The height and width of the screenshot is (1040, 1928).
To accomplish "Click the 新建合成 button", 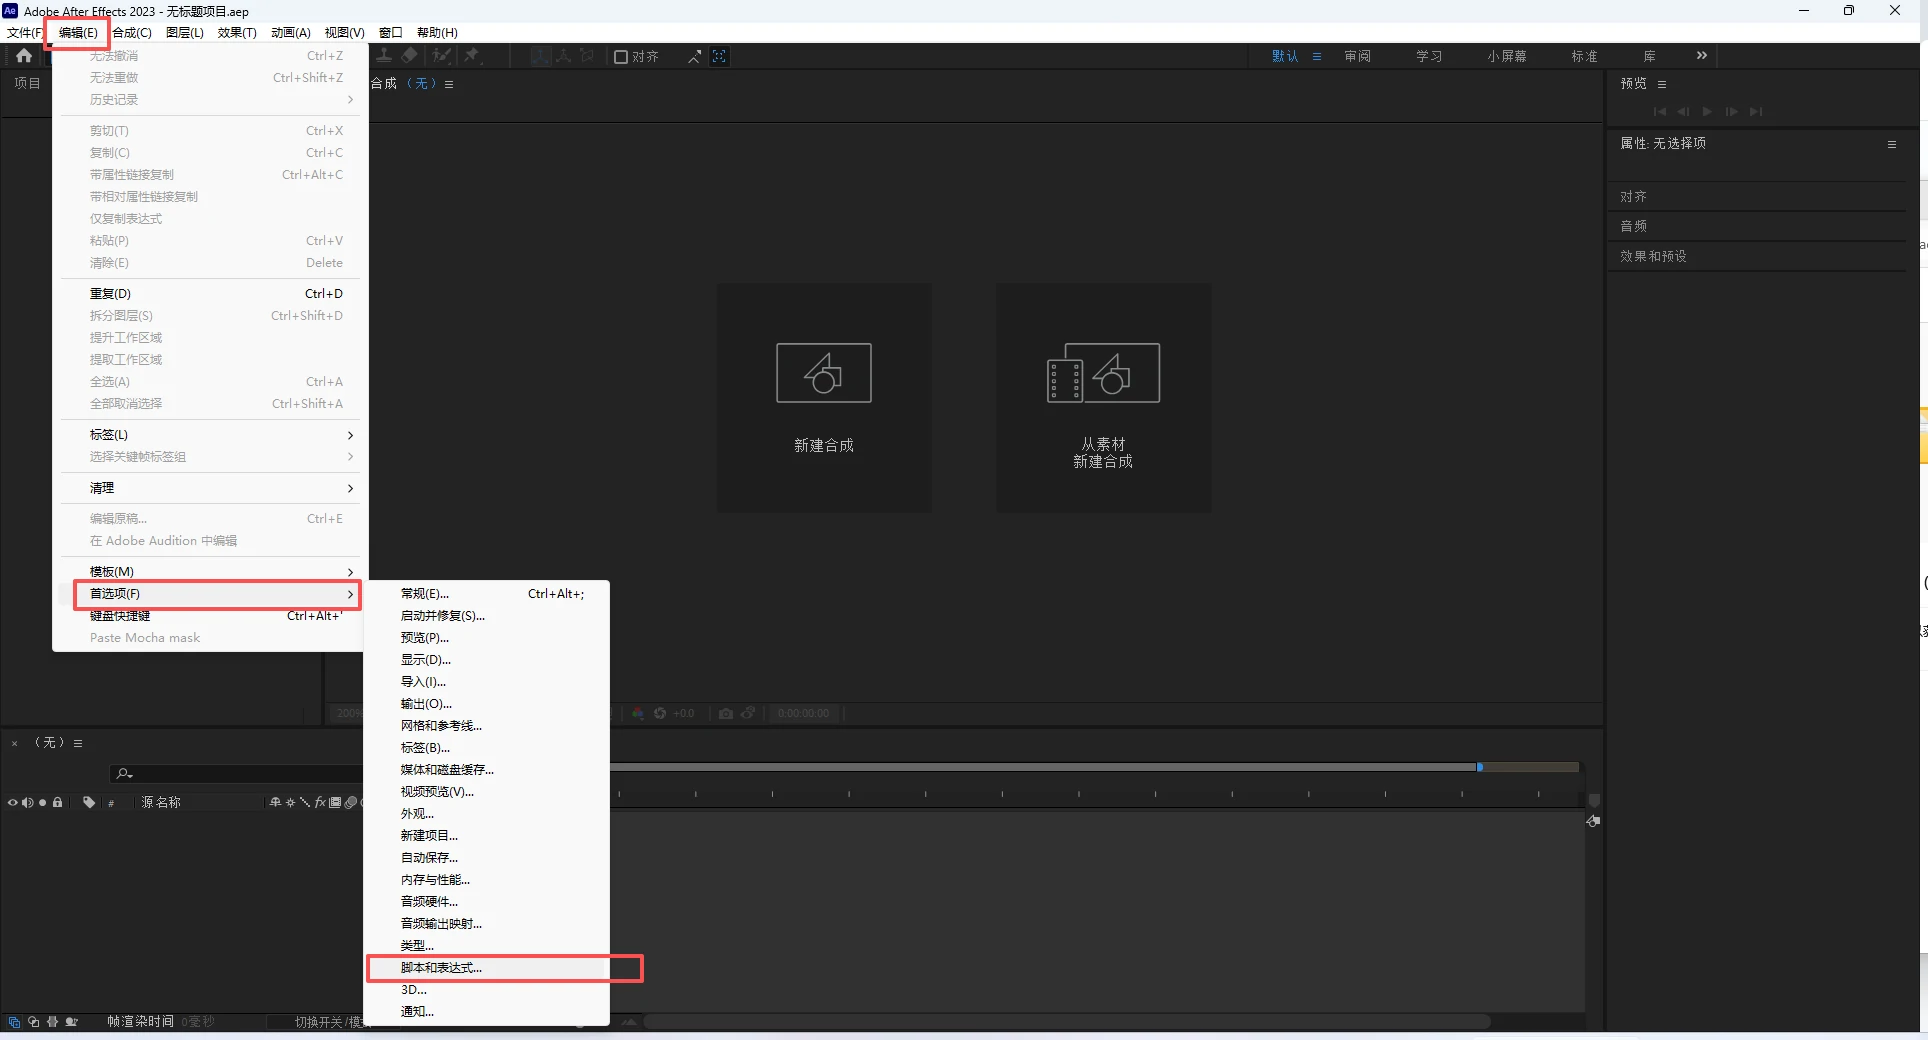I will (x=823, y=398).
